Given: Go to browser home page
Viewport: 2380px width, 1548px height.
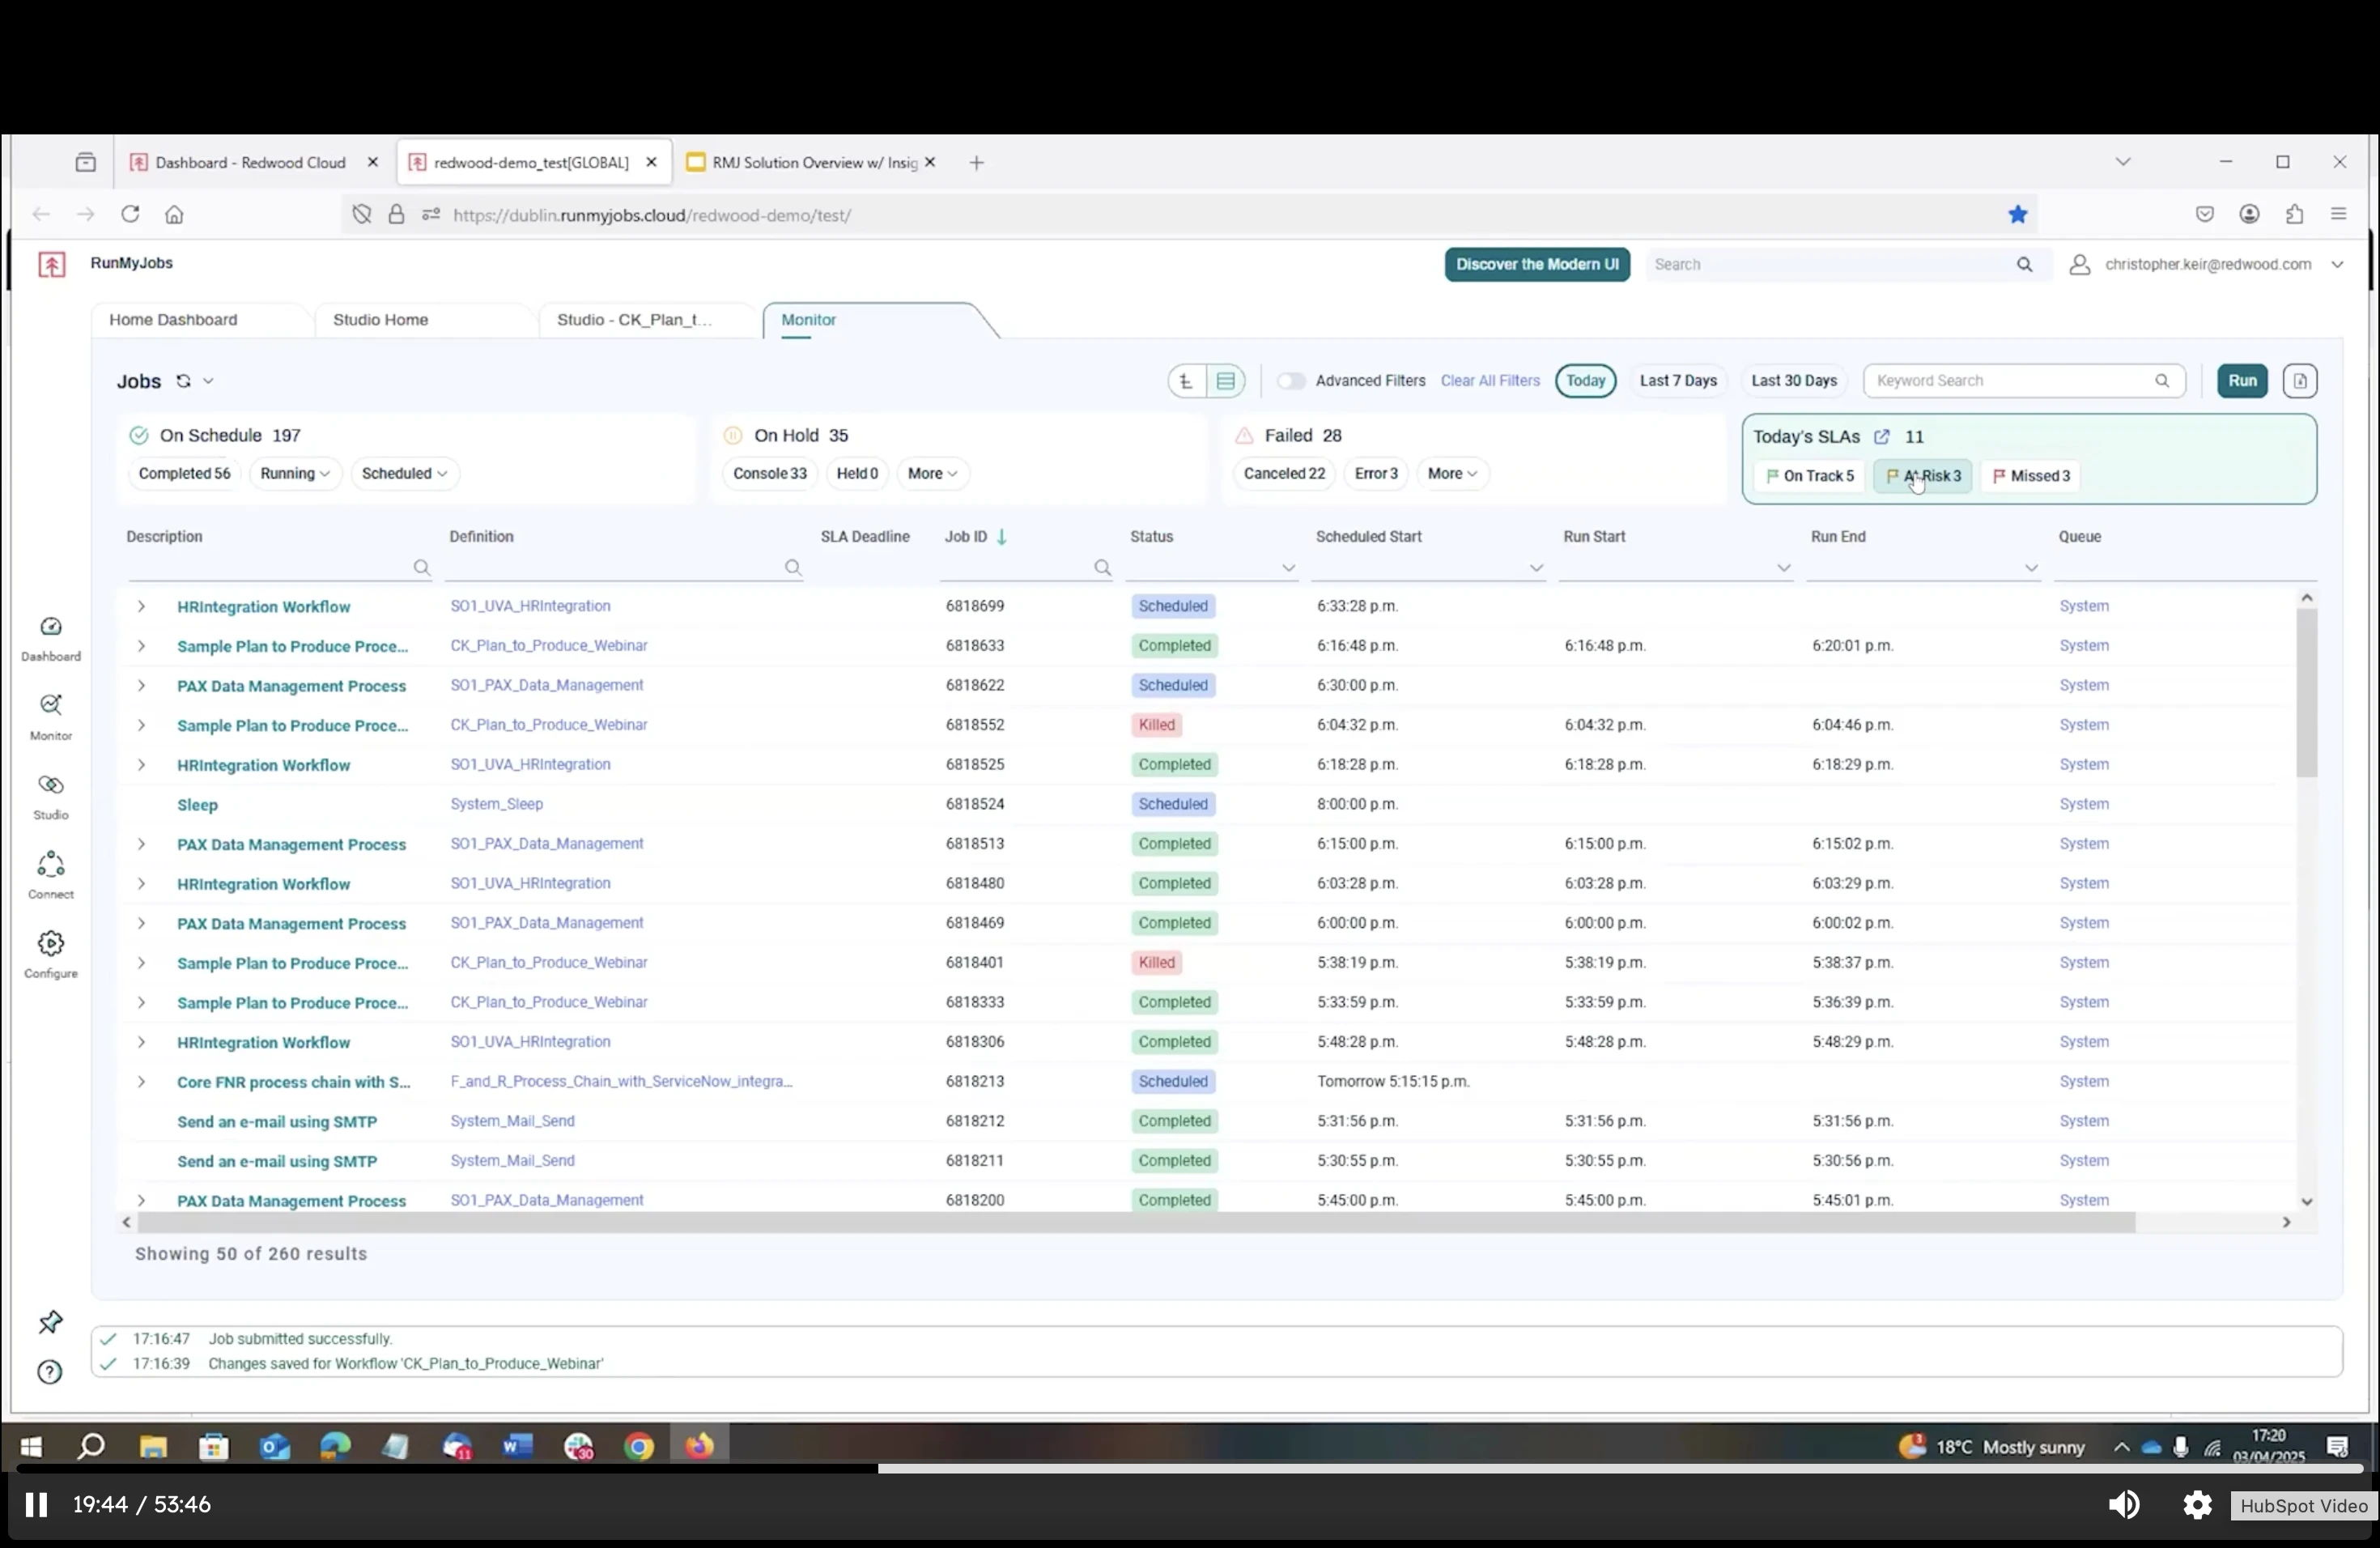Looking at the screenshot, I should [174, 214].
